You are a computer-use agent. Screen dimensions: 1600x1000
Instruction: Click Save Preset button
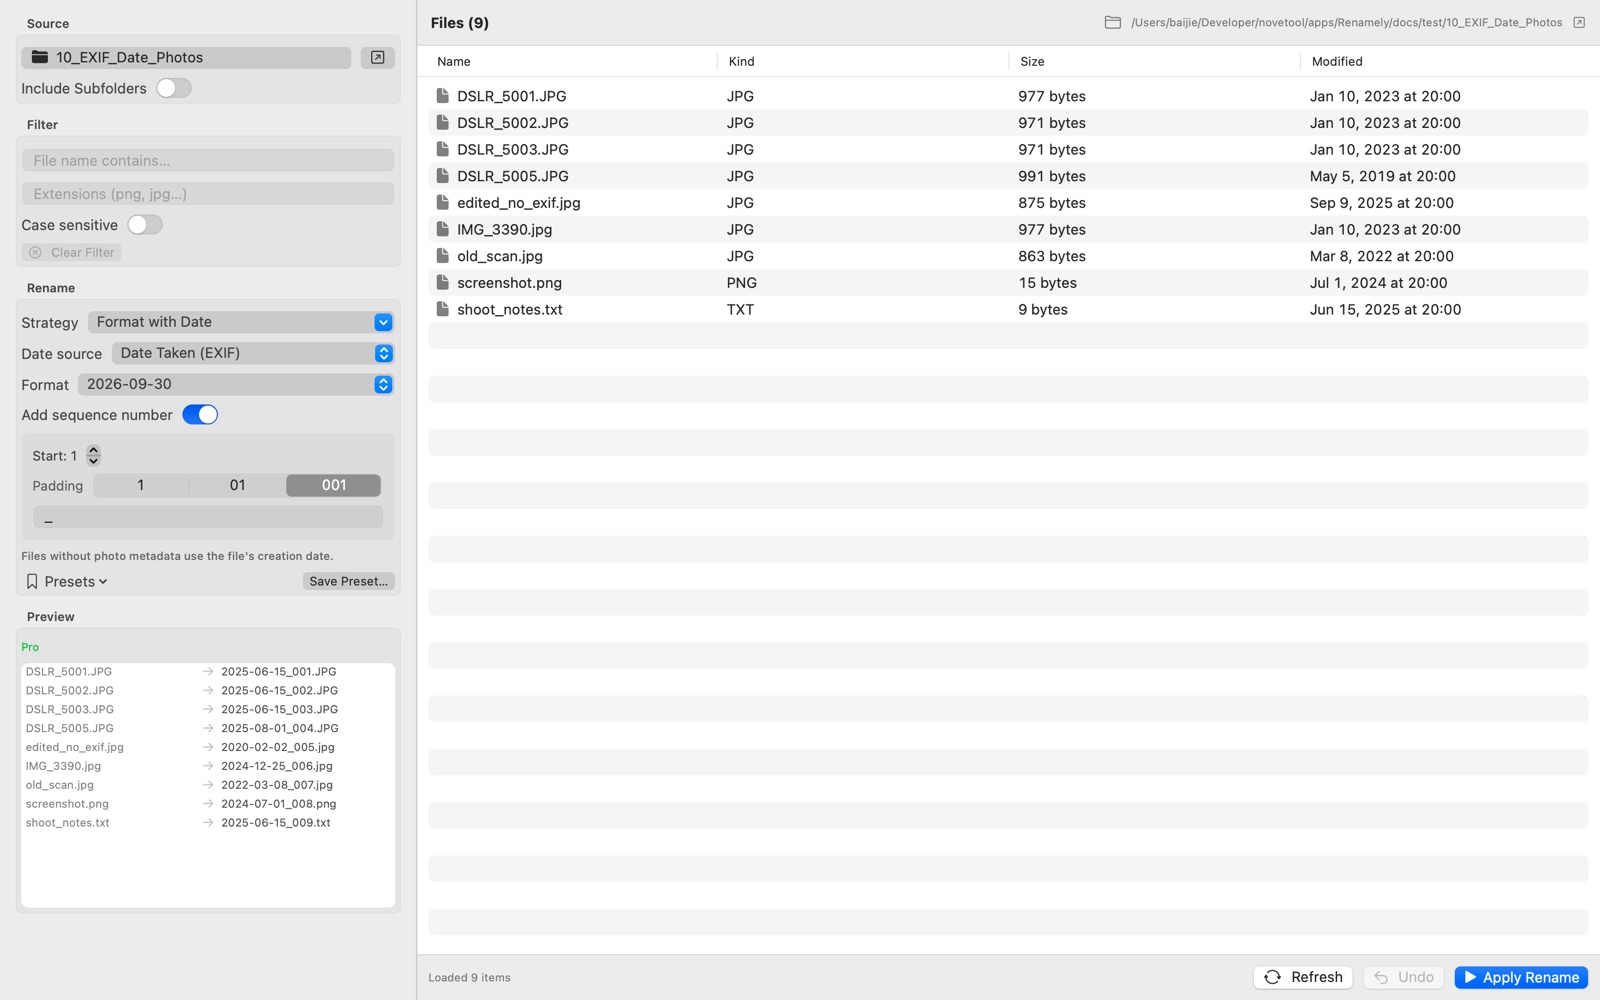[x=348, y=581]
